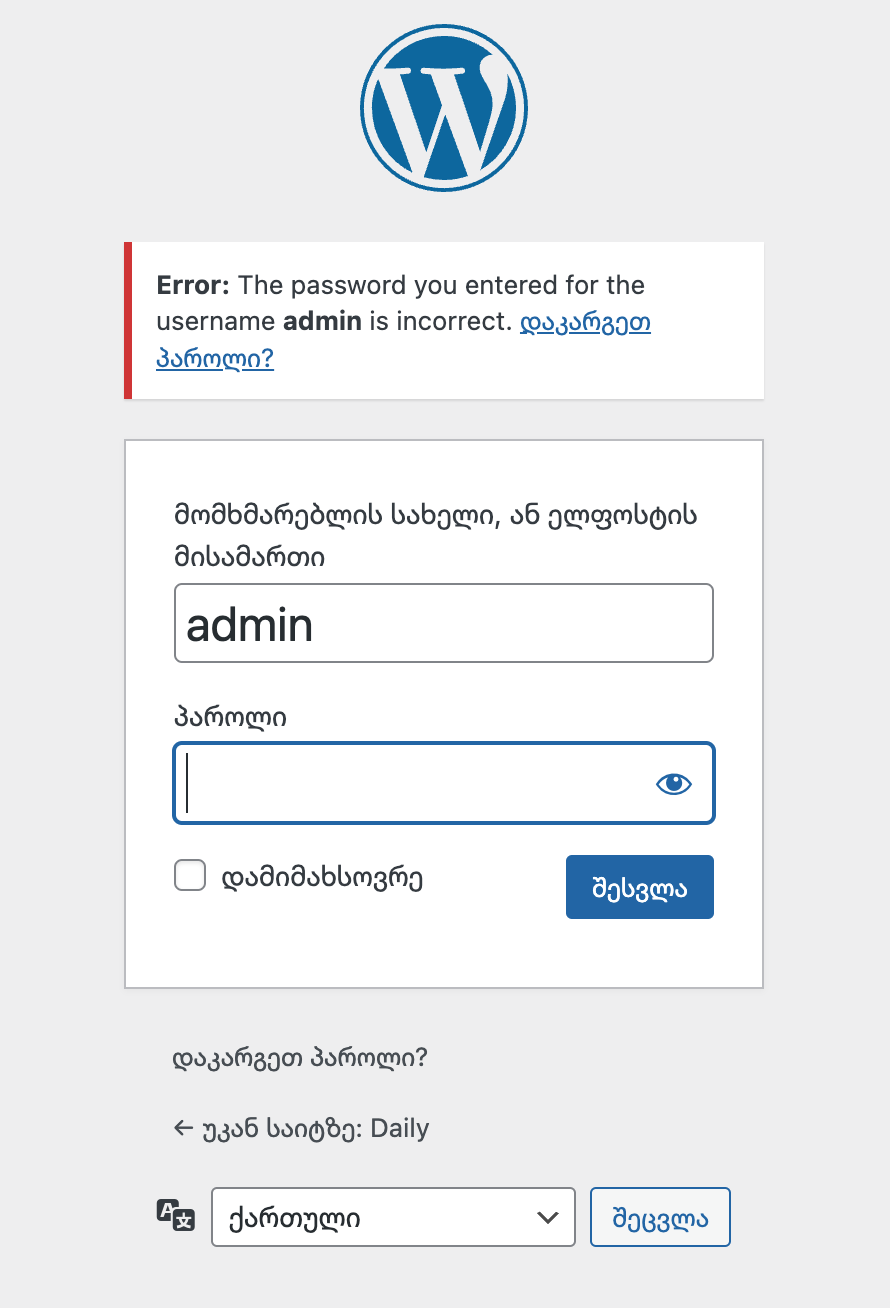Click the language translate icon
890x1308 pixels.
pyautogui.click(x=175, y=1216)
